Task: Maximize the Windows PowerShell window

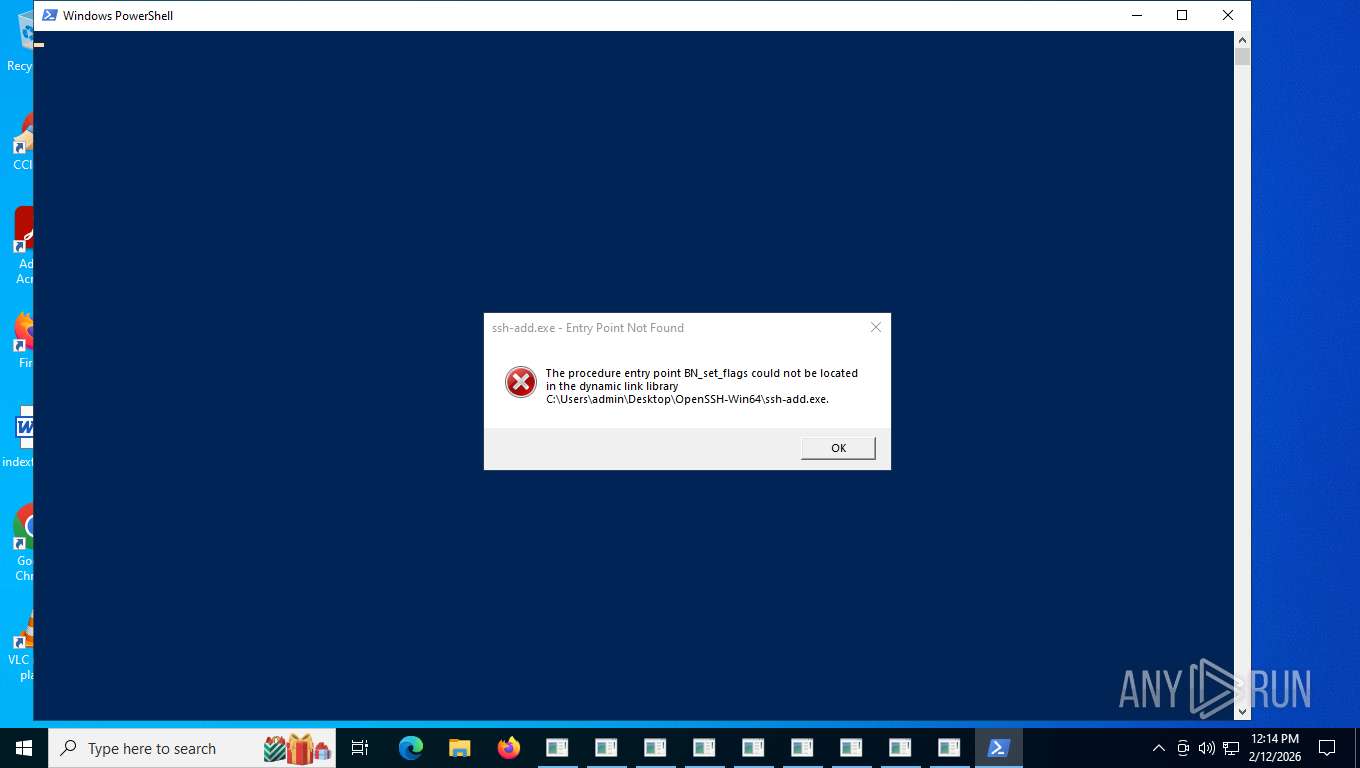Action: tap(1182, 15)
